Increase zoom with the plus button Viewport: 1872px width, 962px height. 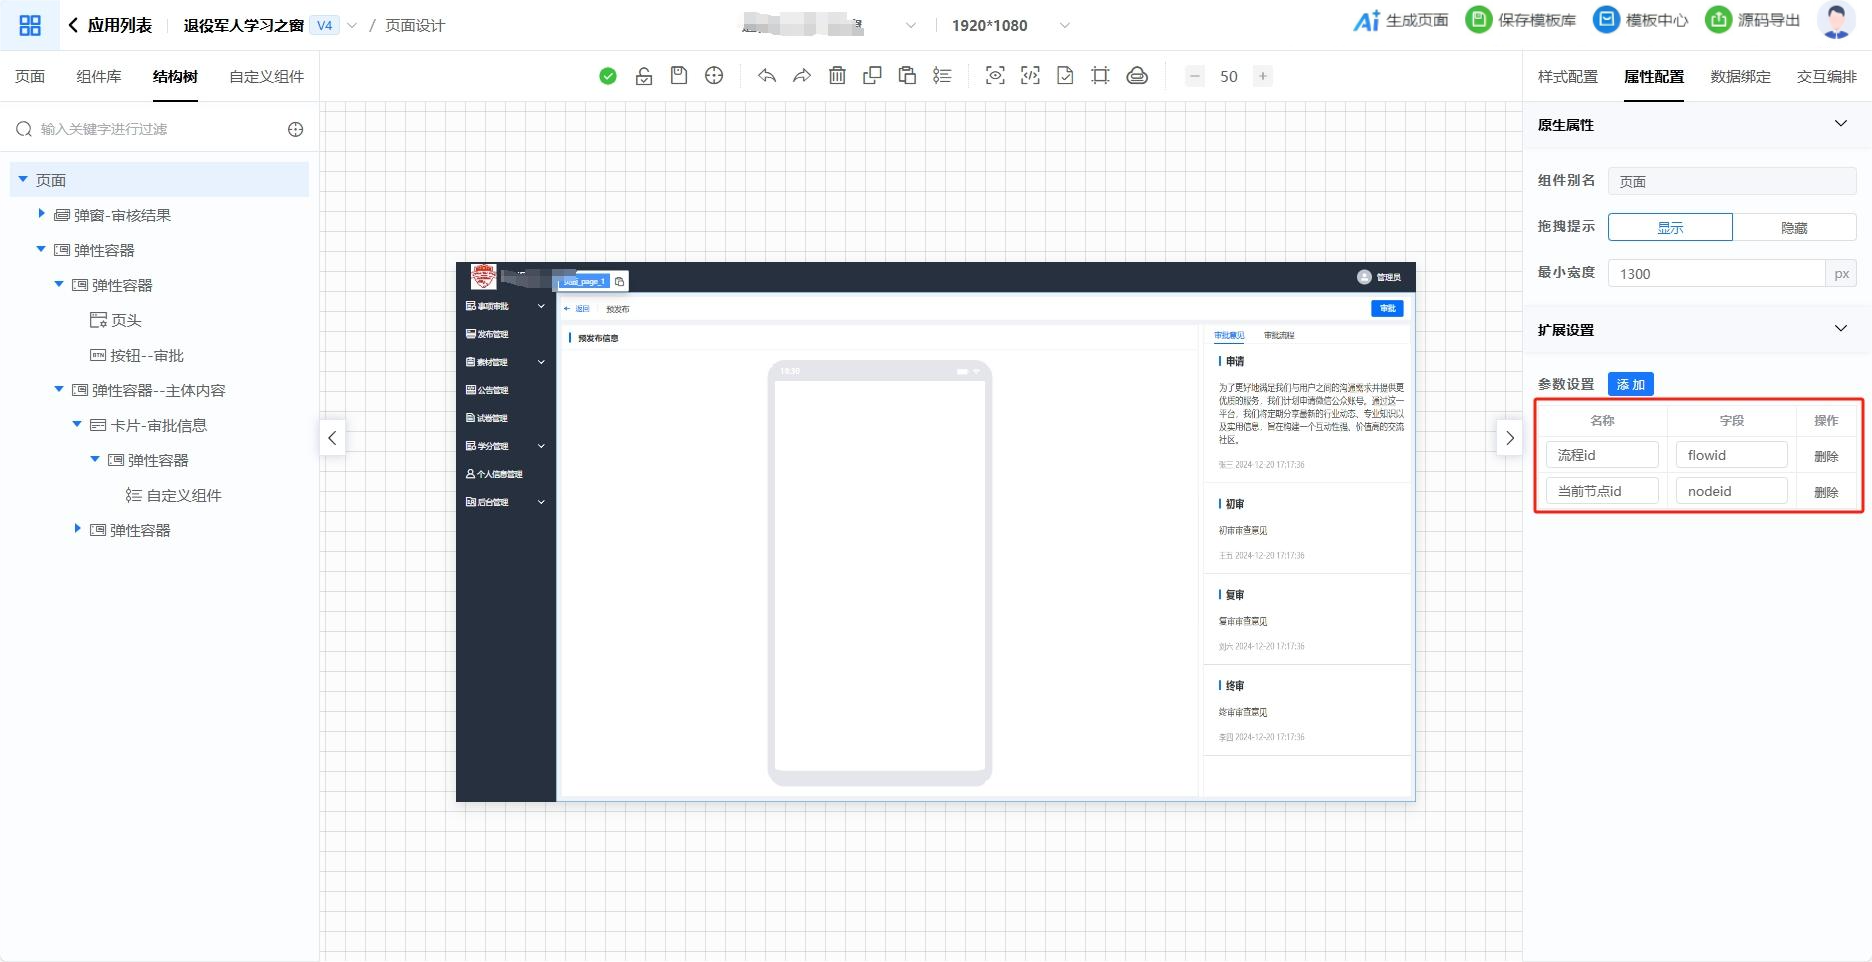pos(1263,76)
